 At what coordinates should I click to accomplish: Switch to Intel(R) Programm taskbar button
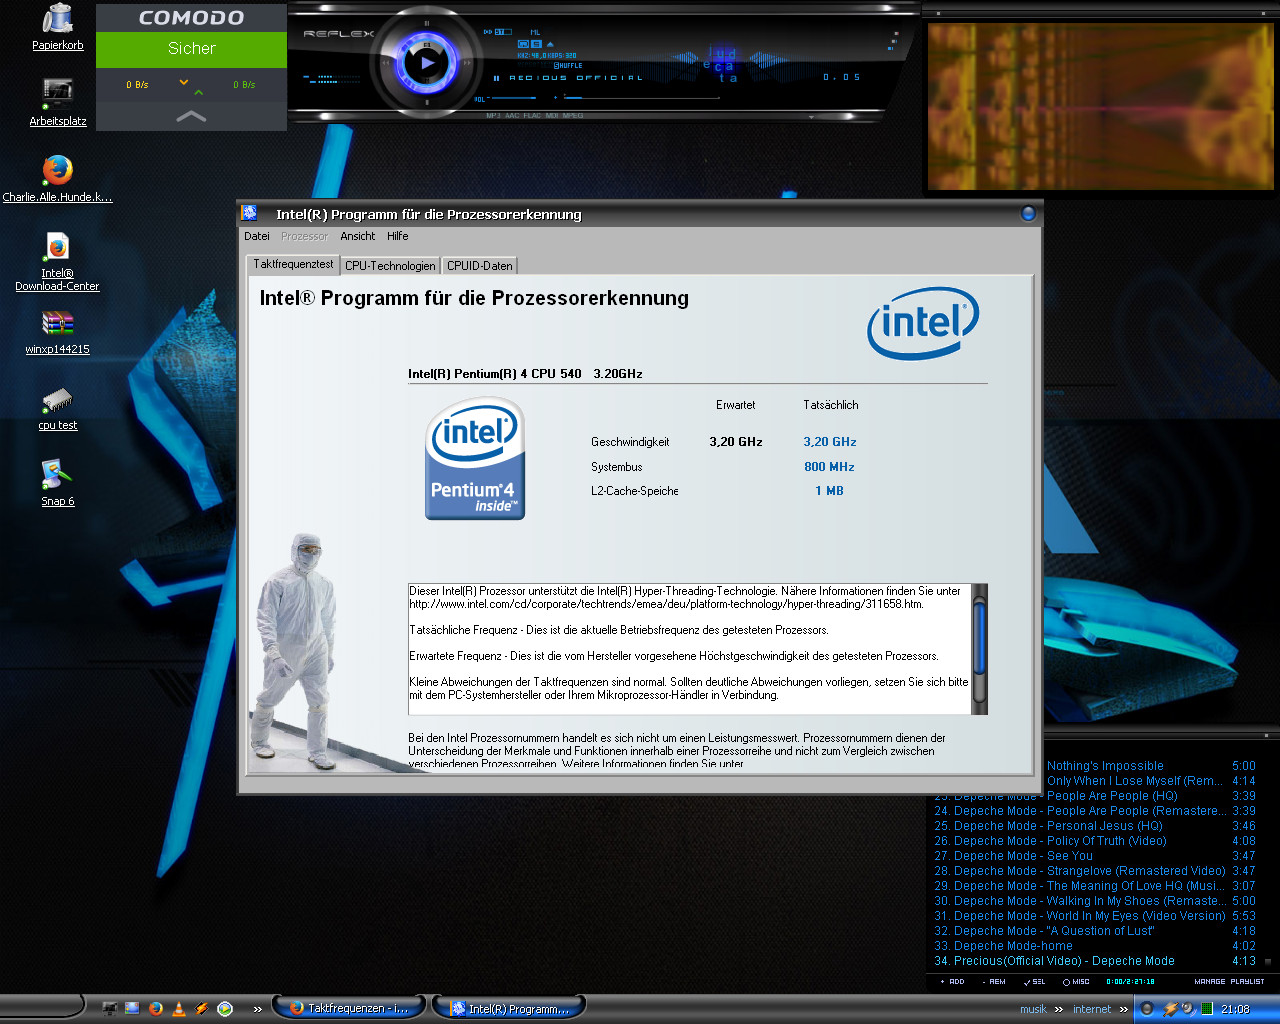click(x=508, y=1008)
